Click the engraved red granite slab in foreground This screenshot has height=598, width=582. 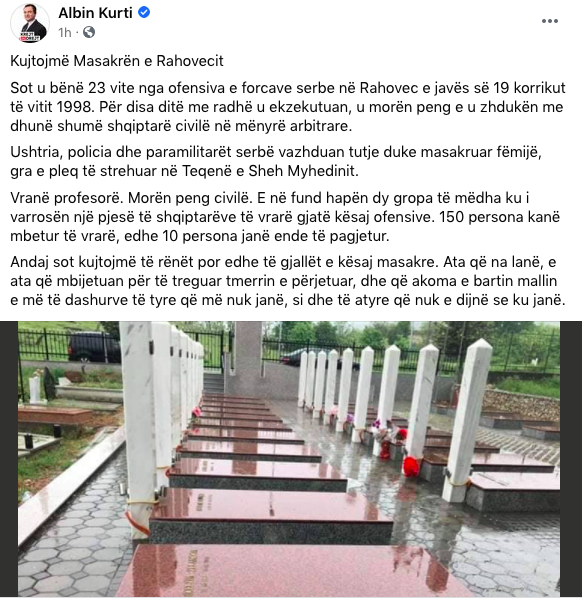click(x=290, y=571)
